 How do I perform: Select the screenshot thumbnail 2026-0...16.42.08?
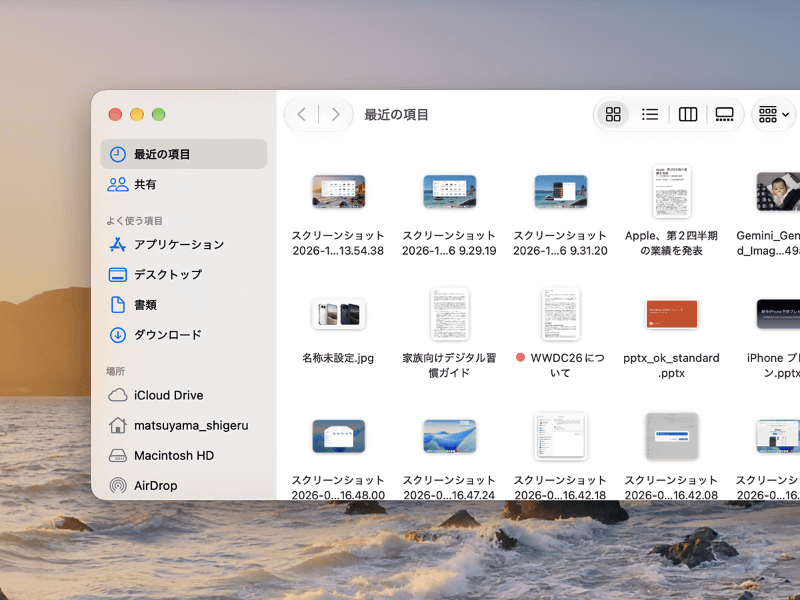click(x=671, y=436)
